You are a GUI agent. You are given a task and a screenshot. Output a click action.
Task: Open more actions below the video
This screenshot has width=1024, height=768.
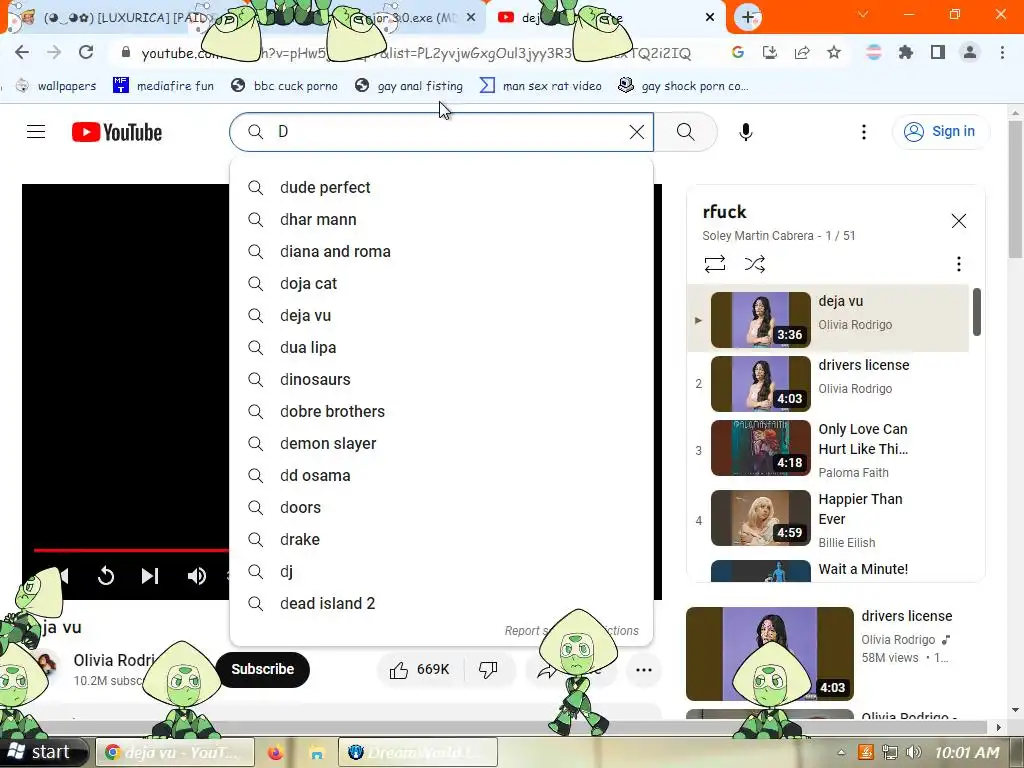(x=644, y=669)
